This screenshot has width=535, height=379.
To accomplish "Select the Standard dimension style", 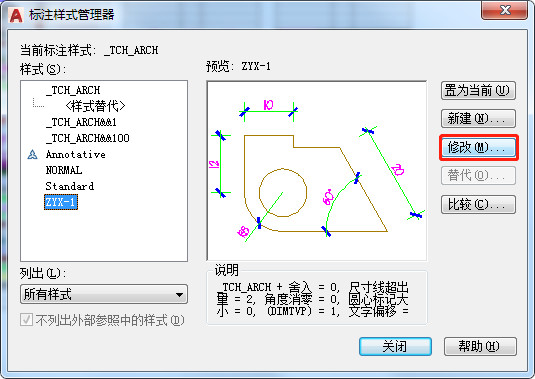I will pos(70,186).
